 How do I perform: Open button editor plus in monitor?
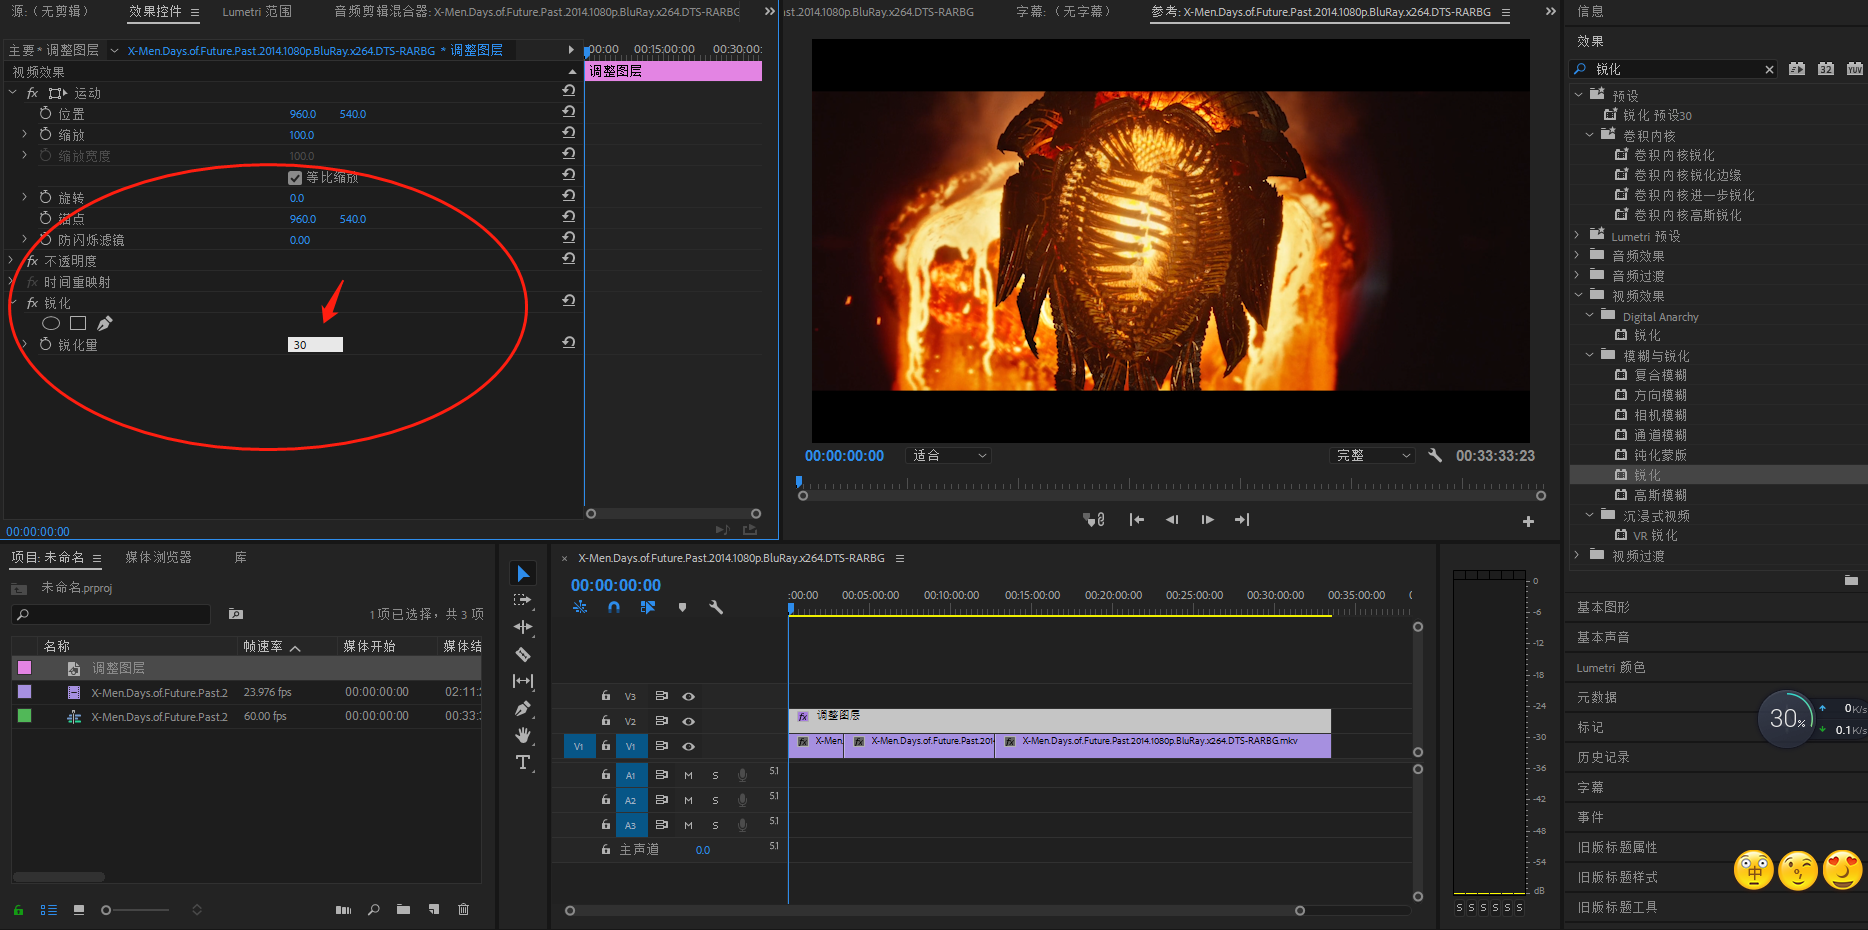[x=1528, y=521]
